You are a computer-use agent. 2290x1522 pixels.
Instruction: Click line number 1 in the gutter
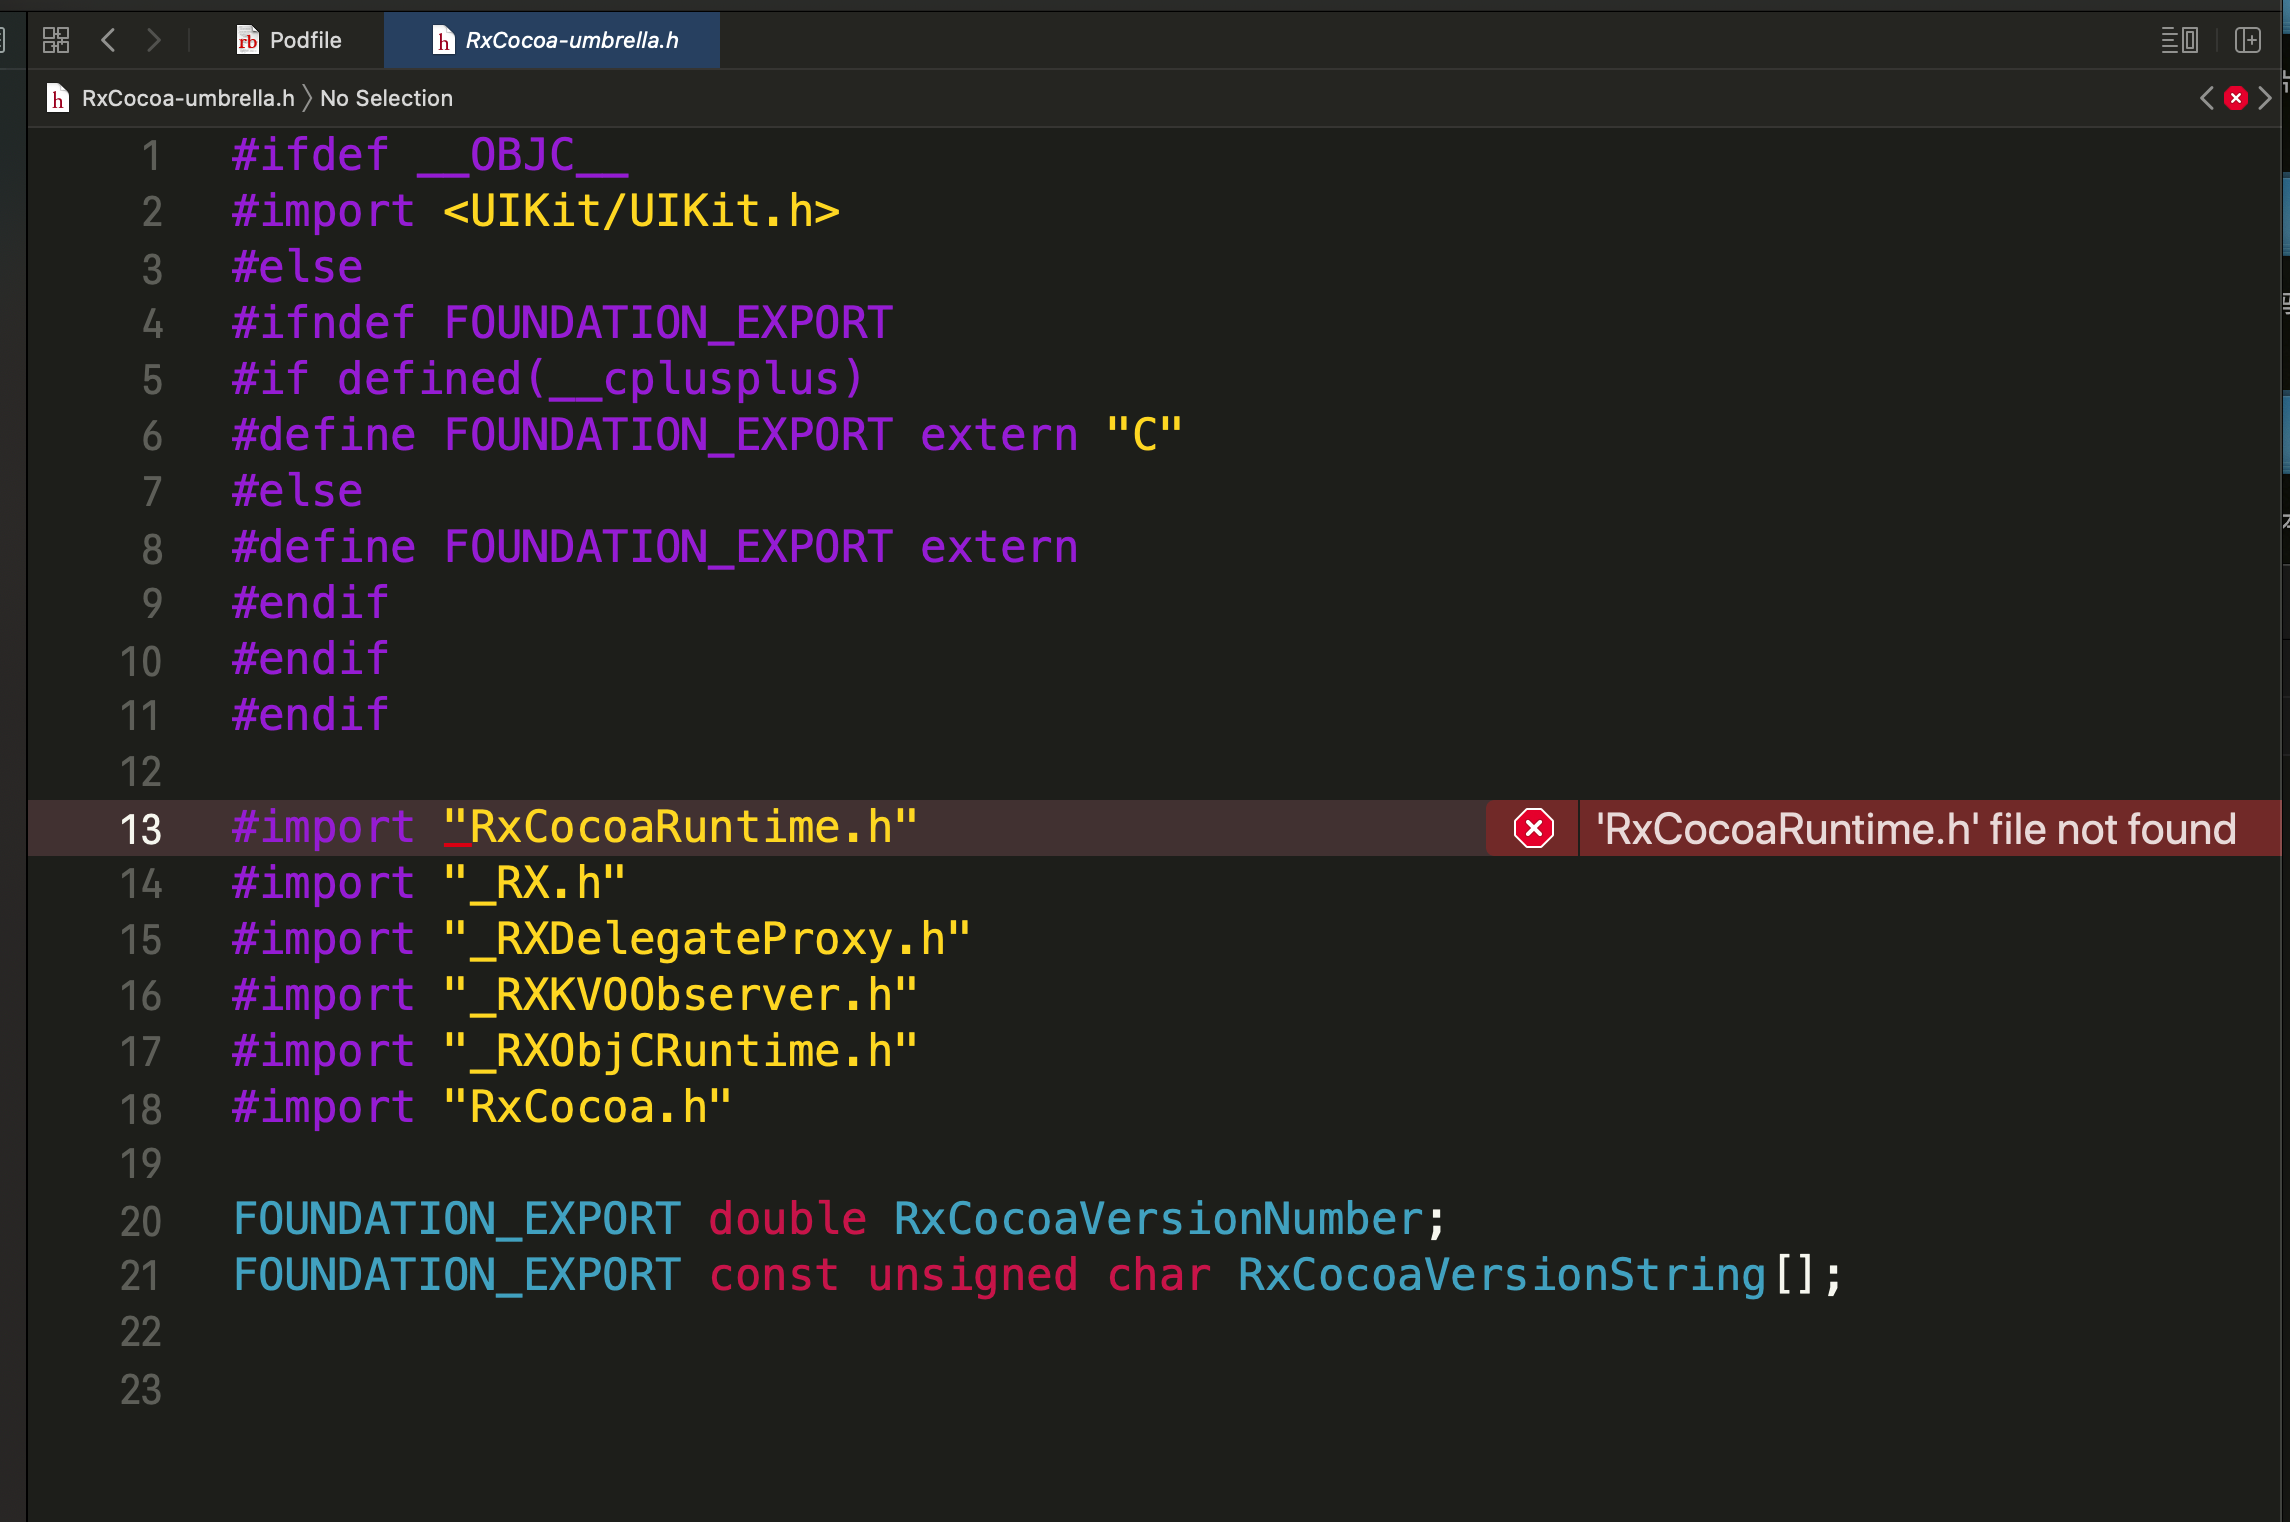(x=151, y=156)
